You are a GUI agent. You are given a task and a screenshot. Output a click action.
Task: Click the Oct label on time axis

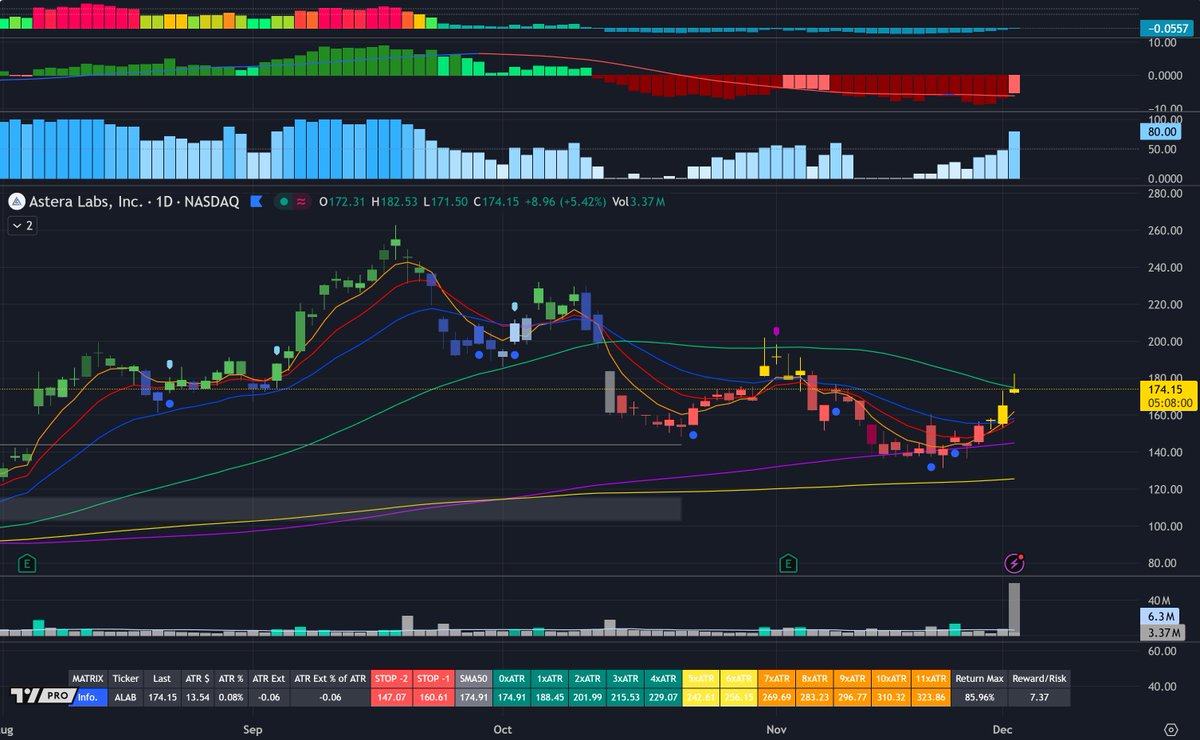coord(502,729)
